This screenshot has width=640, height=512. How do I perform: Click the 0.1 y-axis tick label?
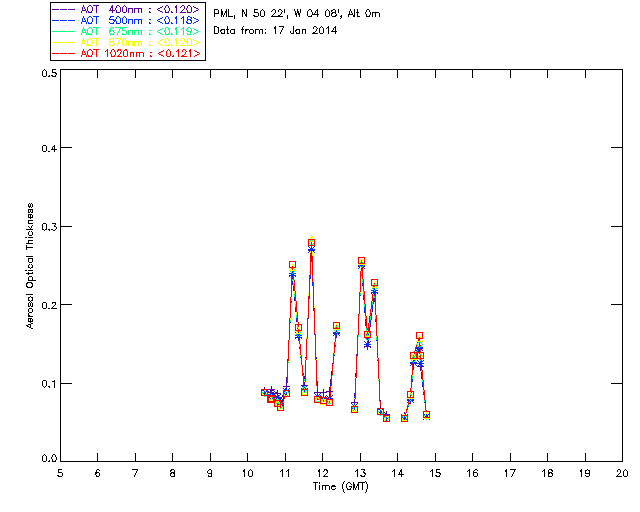tap(49, 384)
